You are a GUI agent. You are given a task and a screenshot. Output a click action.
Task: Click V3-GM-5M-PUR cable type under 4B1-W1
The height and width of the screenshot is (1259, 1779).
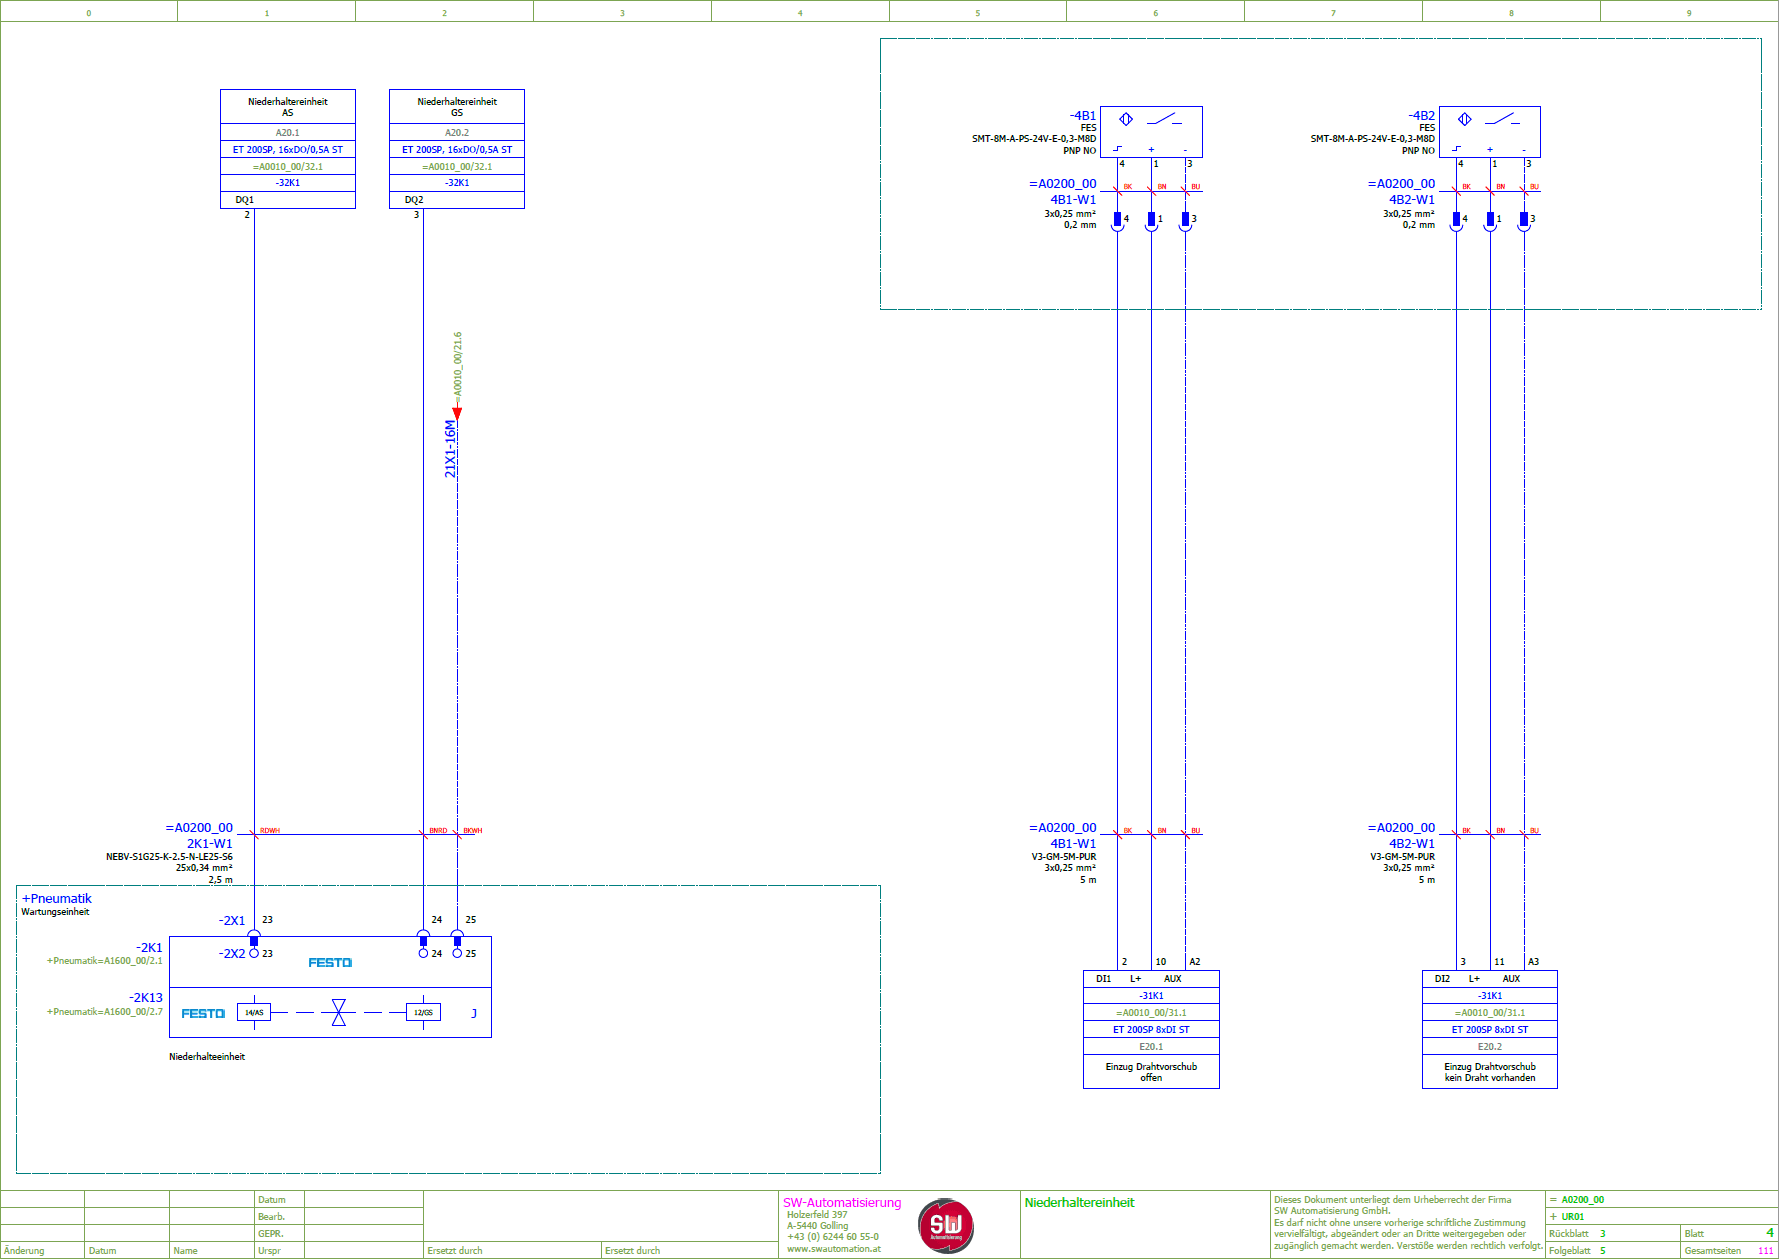[1064, 857]
